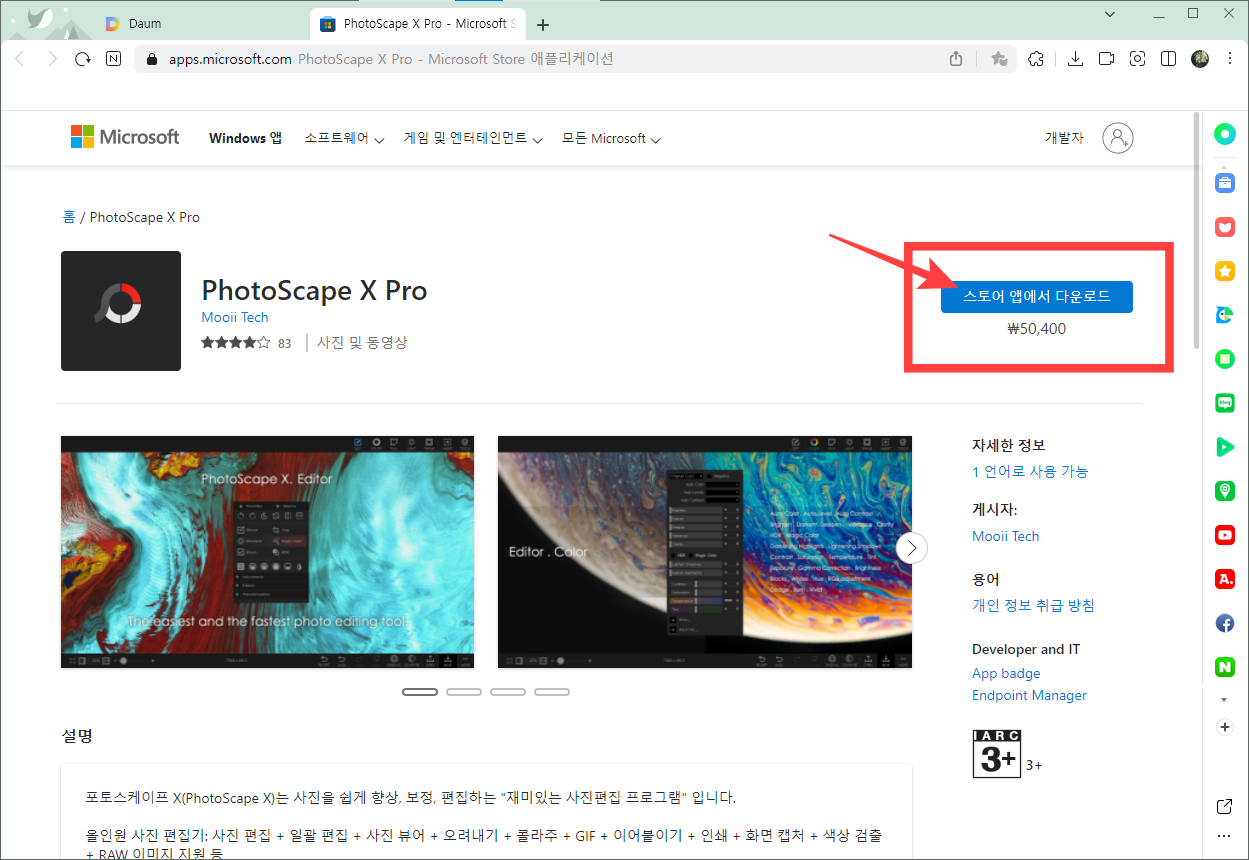Click the App badge link
Screen dimensions: 1249x860
(x=1006, y=673)
